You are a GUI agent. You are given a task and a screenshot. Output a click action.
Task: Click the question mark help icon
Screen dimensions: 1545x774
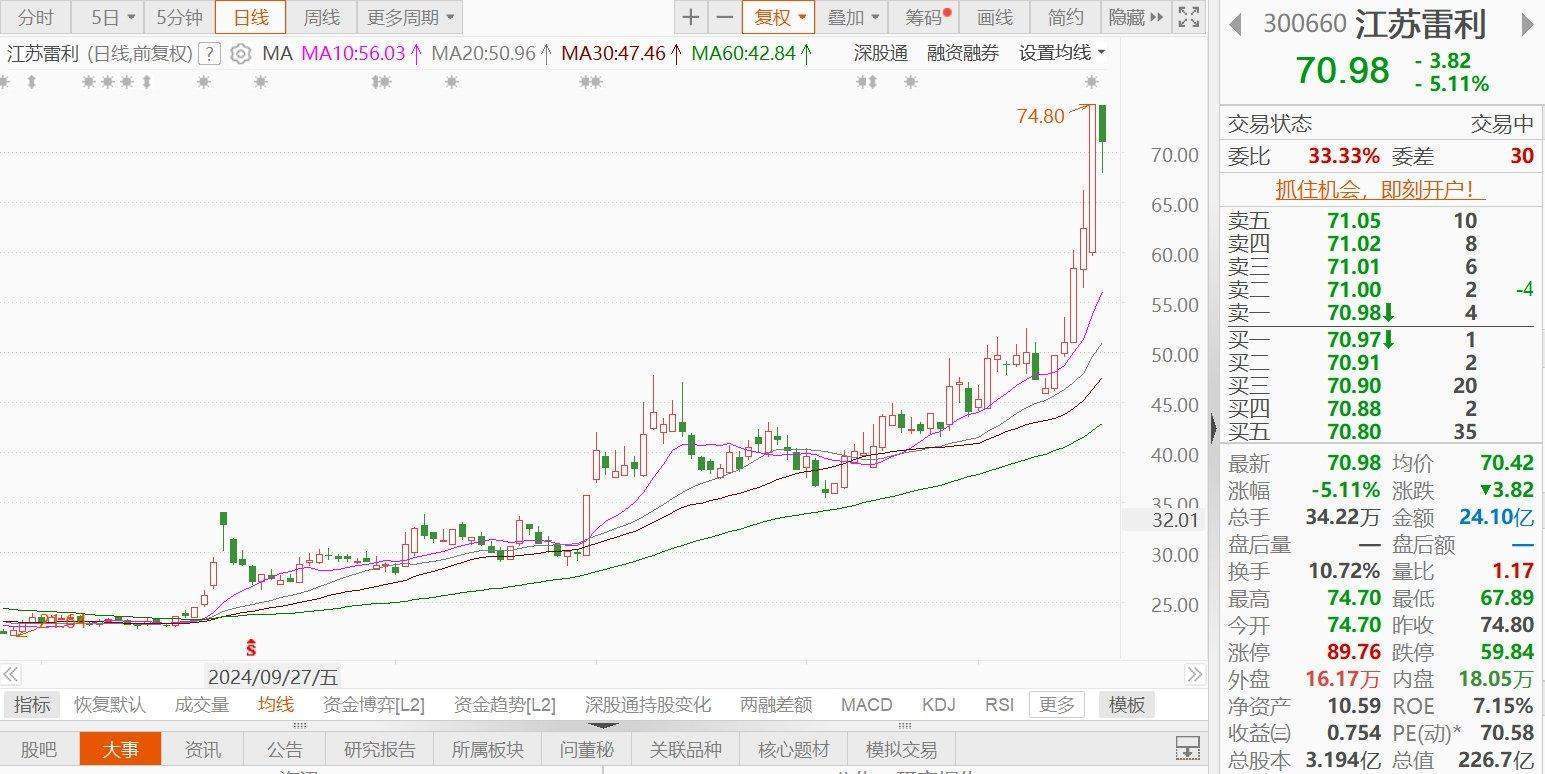[x=208, y=55]
